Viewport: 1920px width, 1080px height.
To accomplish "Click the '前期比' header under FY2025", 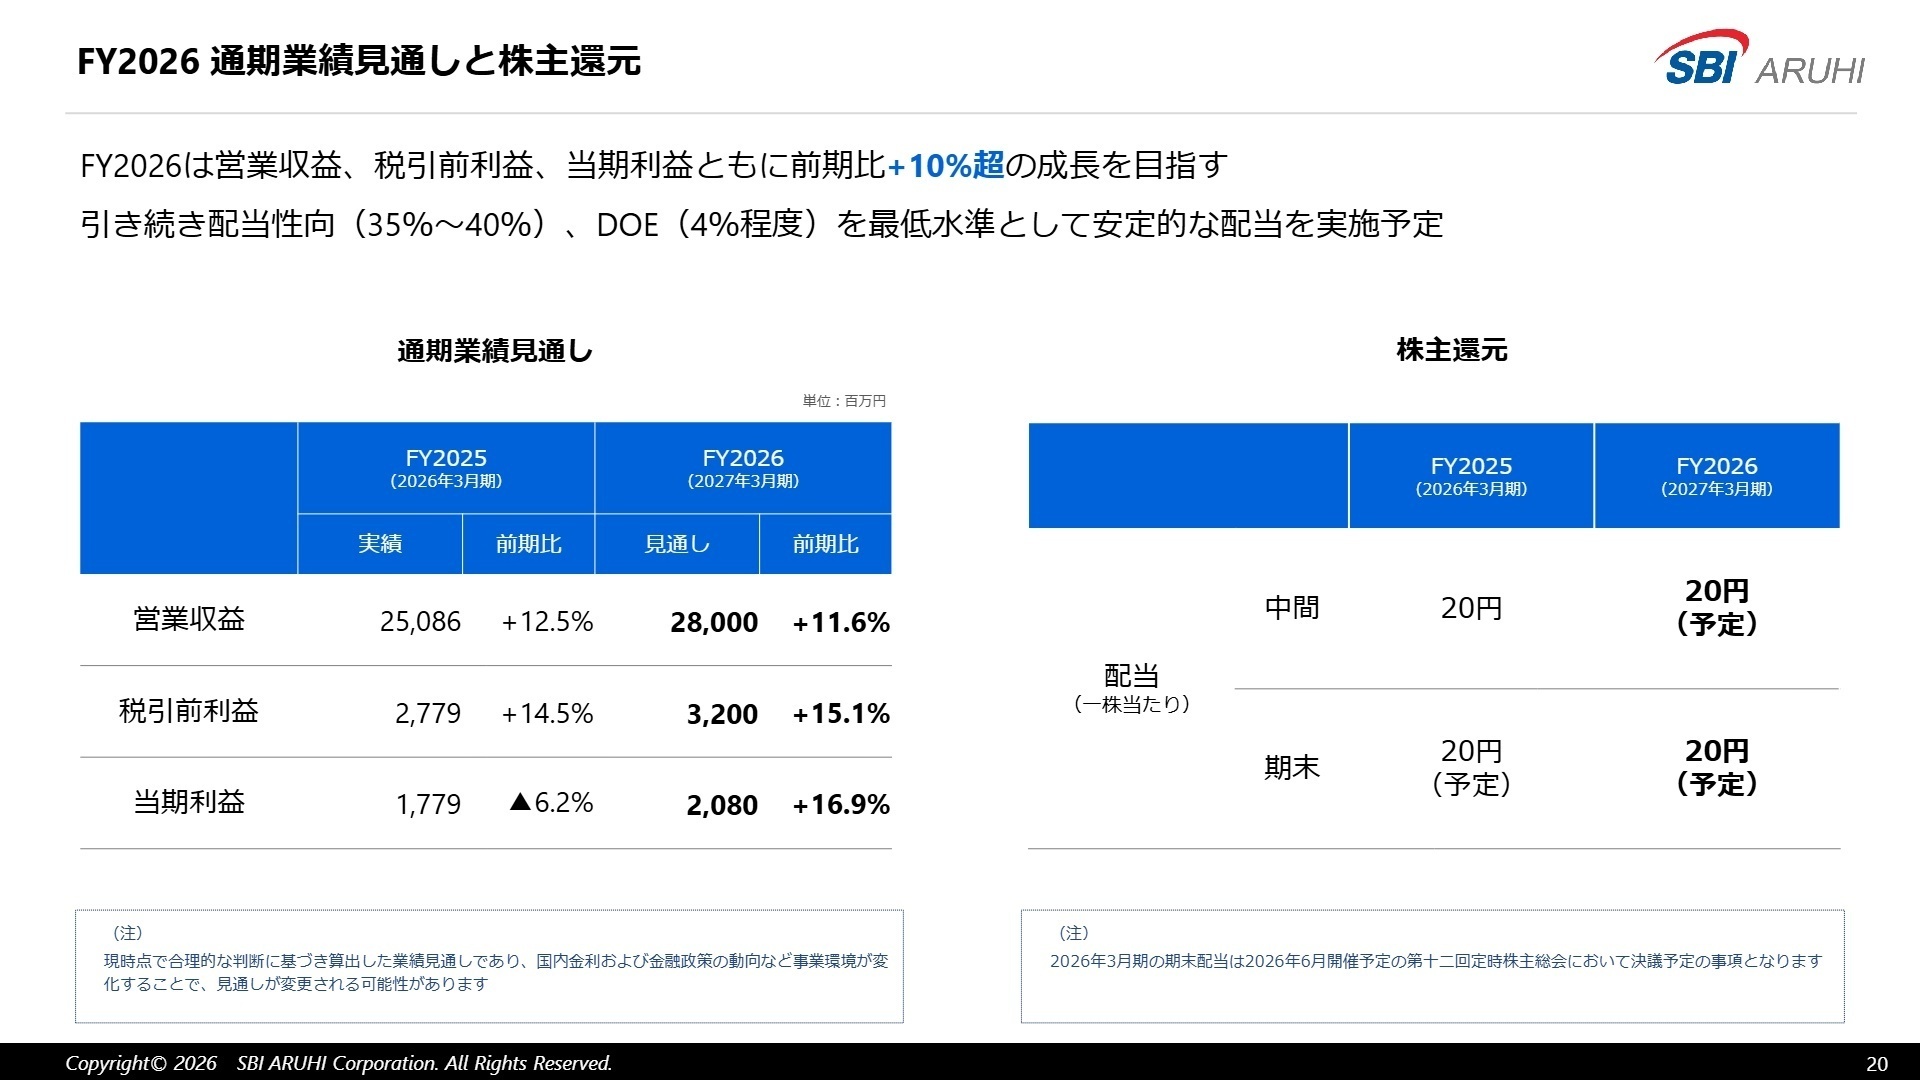I will pos(528,544).
